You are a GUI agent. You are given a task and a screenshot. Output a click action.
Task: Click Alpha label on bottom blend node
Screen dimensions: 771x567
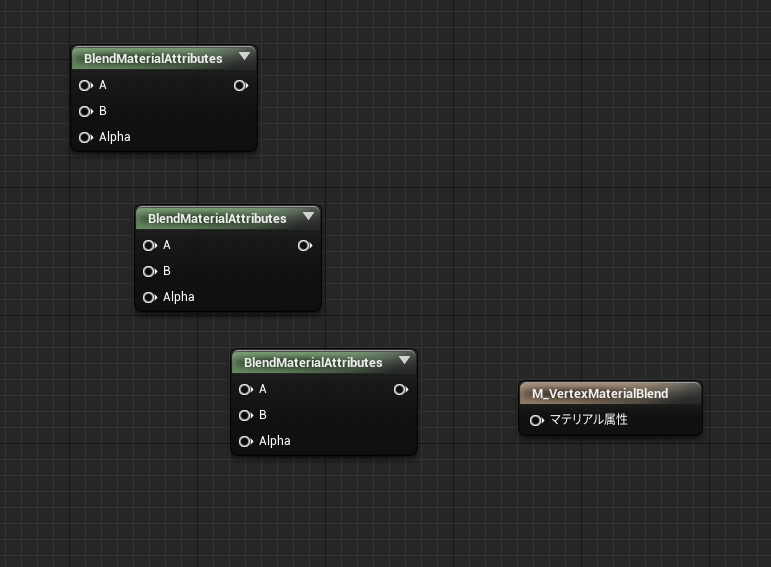coord(274,441)
